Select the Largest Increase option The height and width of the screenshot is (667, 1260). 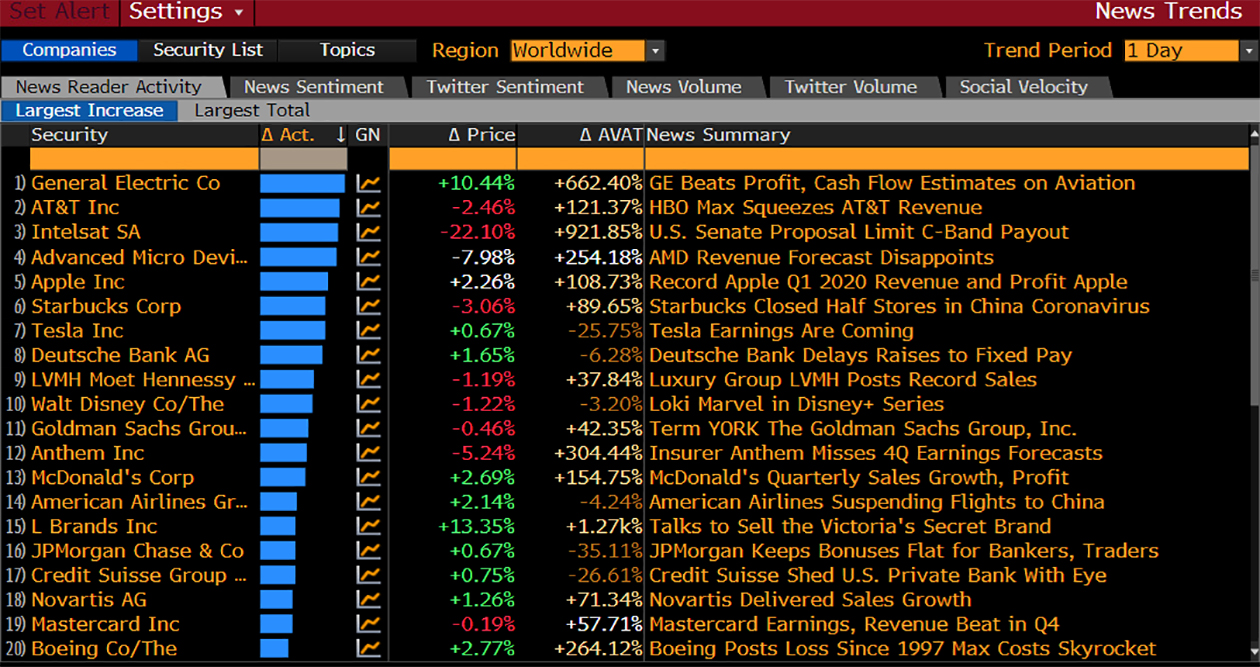pyautogui.click(x=89, y=111)
